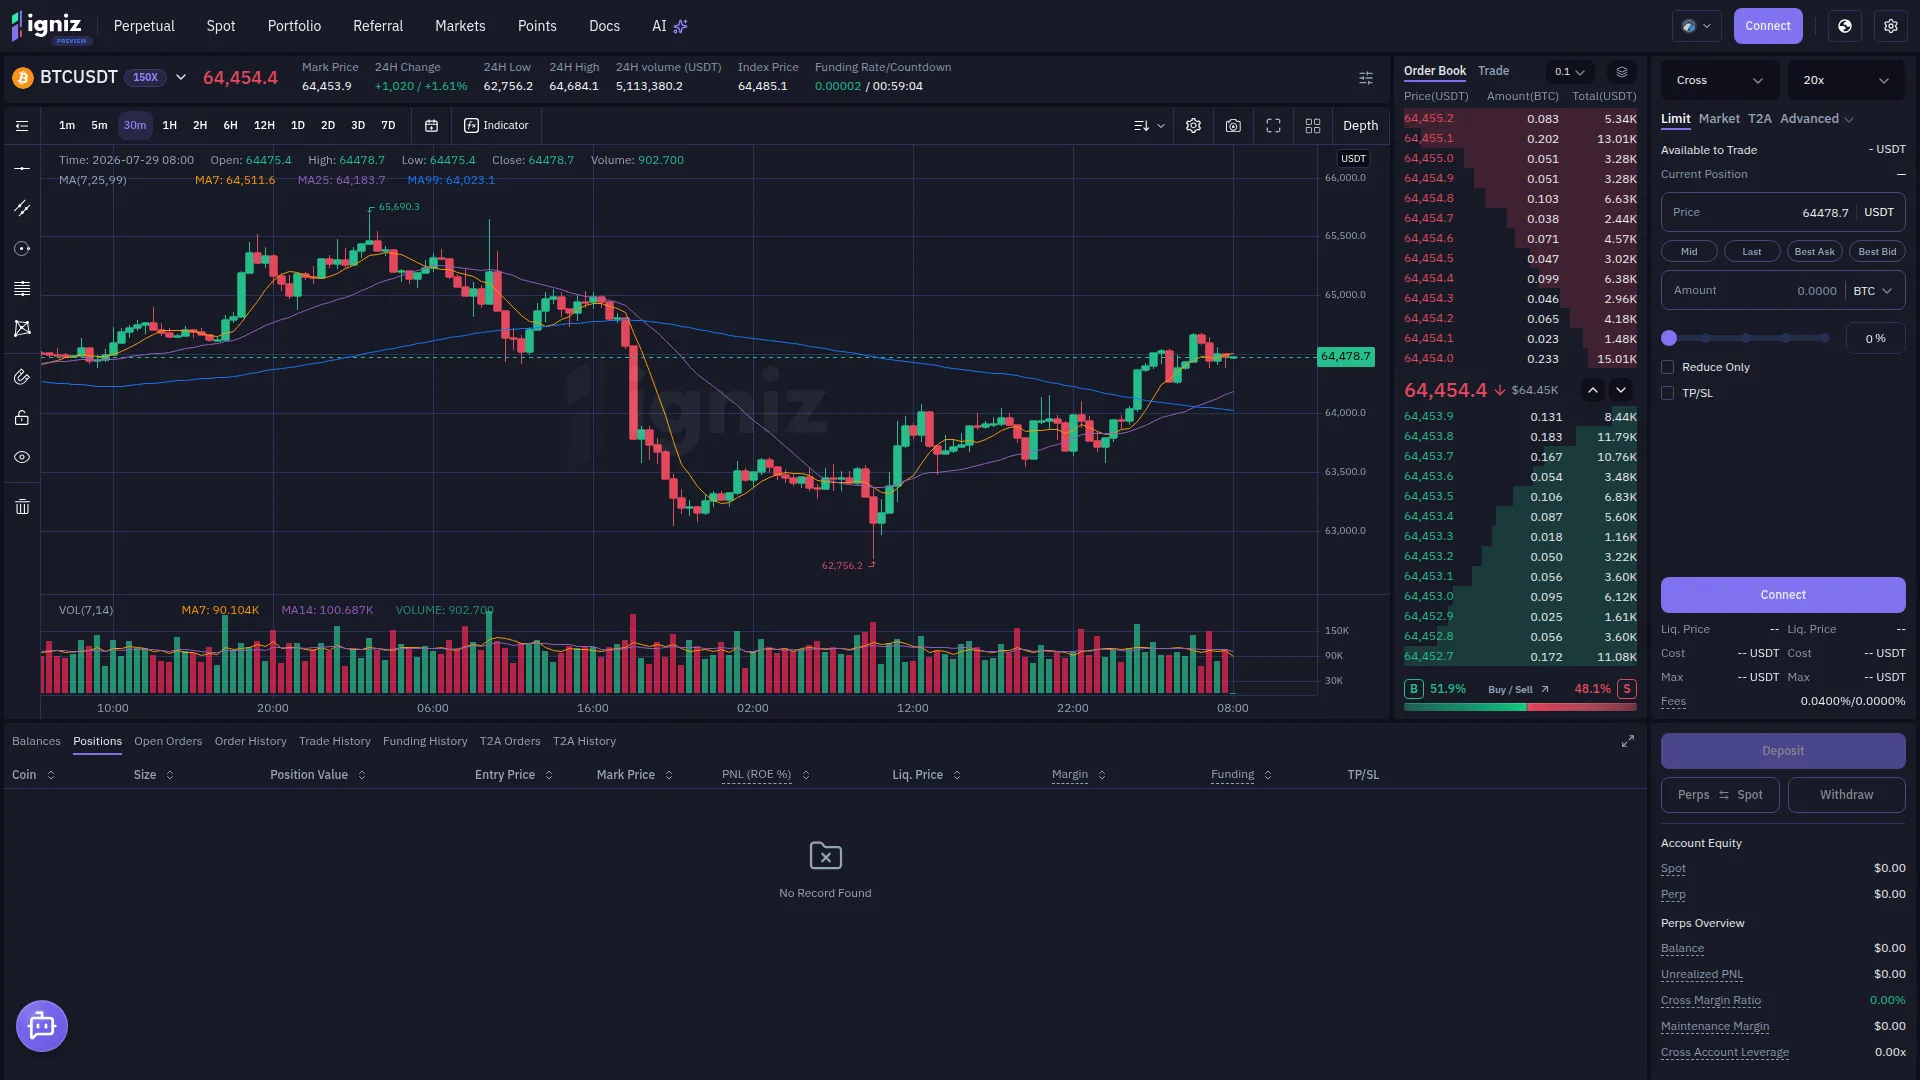Toggle drawings visibility eye icon
The width and height of the screenshot is (1920, 1080).
(22, 457)
